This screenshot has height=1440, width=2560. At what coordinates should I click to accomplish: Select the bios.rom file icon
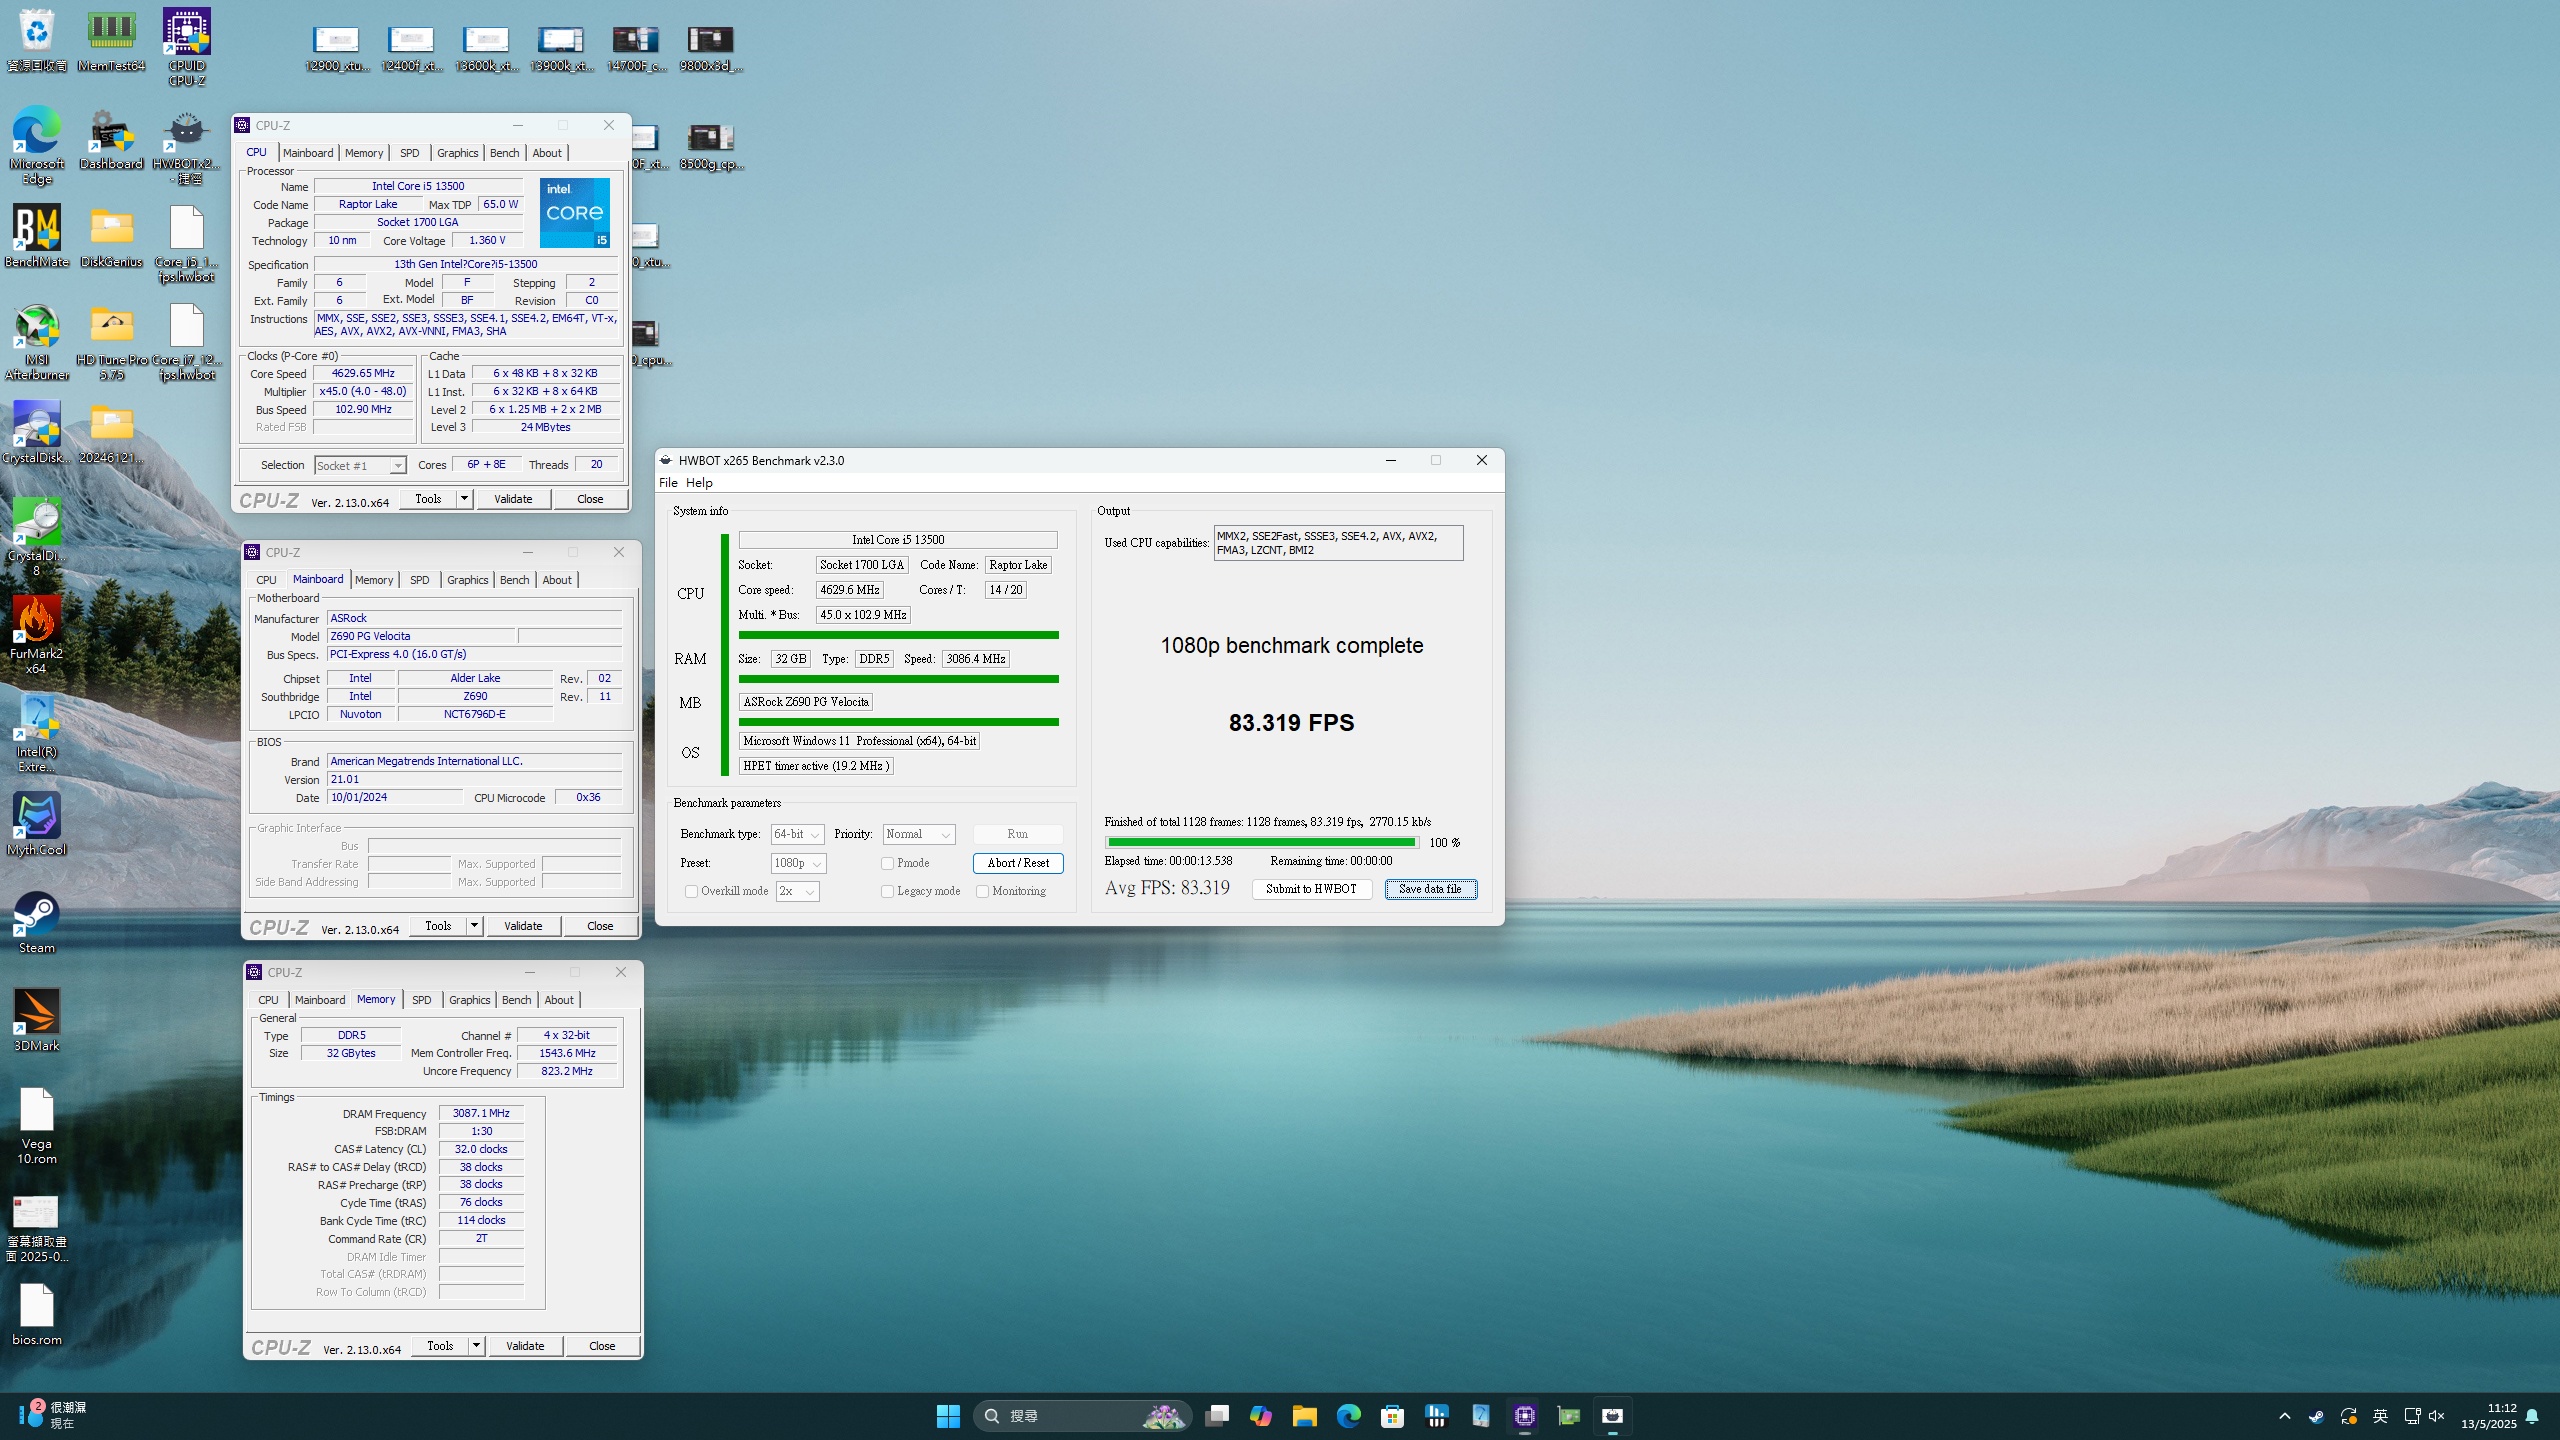[37, 1314]
